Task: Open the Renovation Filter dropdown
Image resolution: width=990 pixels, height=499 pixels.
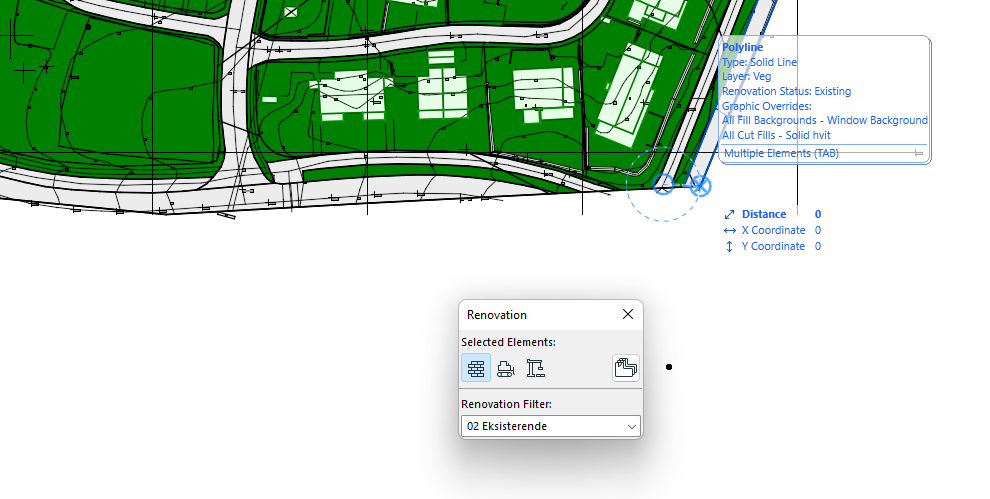Action: pyautogui.click(x=550, y=426)
